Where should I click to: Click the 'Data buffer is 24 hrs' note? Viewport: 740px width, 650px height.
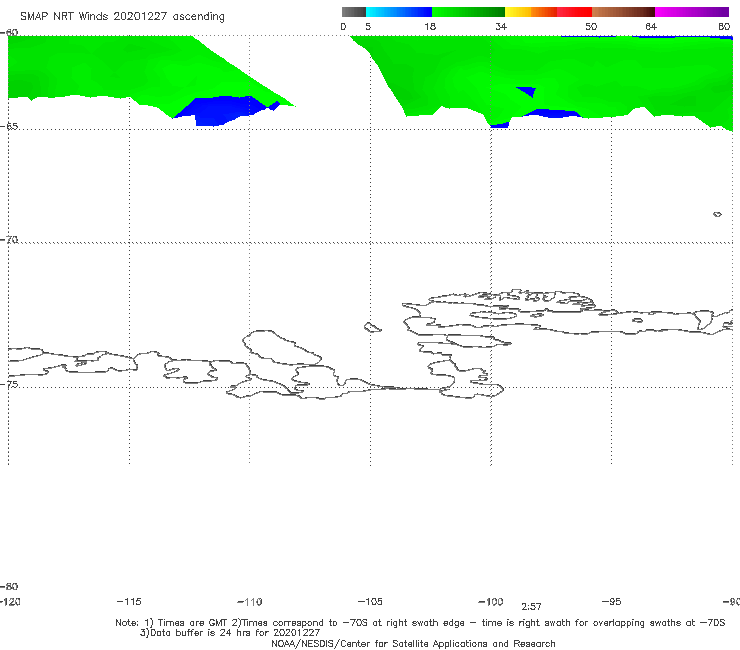click(x=230, y=633)
